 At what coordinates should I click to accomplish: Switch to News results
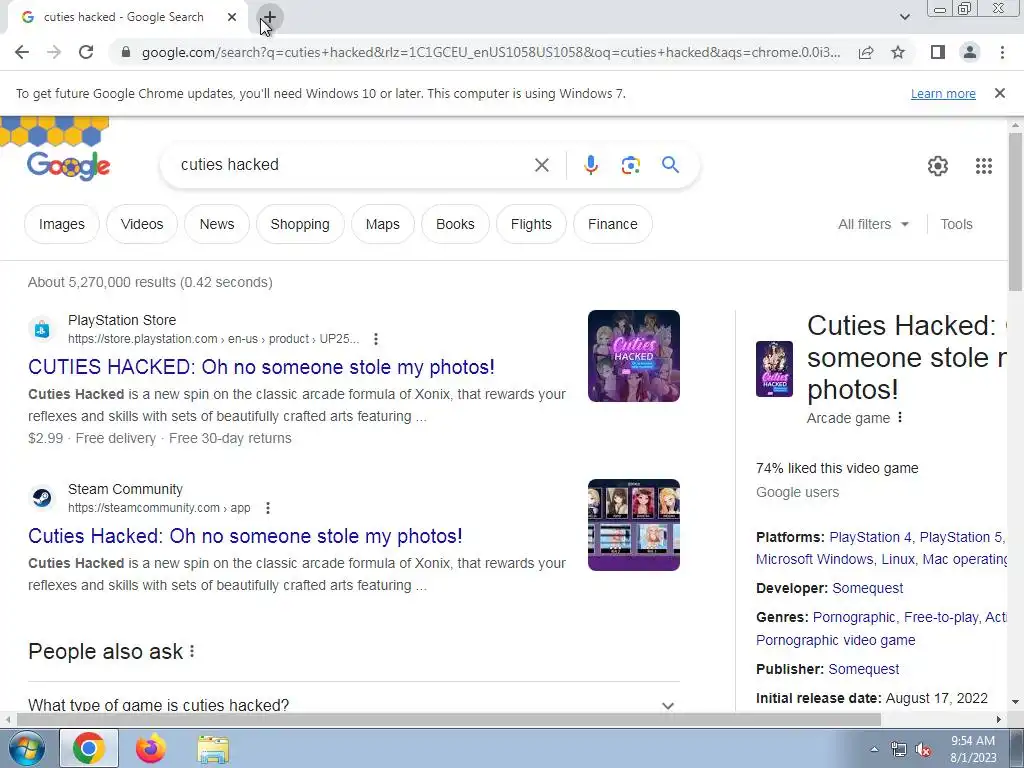tap(217, 224)
